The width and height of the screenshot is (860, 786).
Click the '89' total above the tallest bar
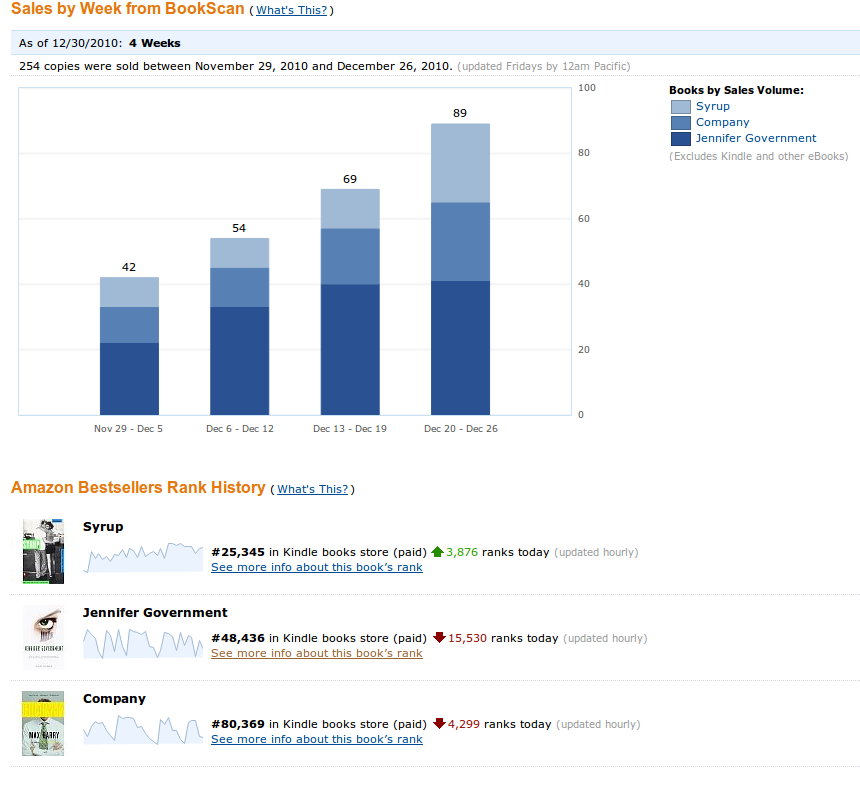[x=460, y=113]
